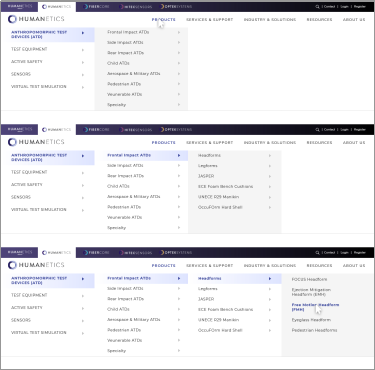
Task: Click the search magnifier icon in the bottom panel's dark bar
Action: coord(317,253)
